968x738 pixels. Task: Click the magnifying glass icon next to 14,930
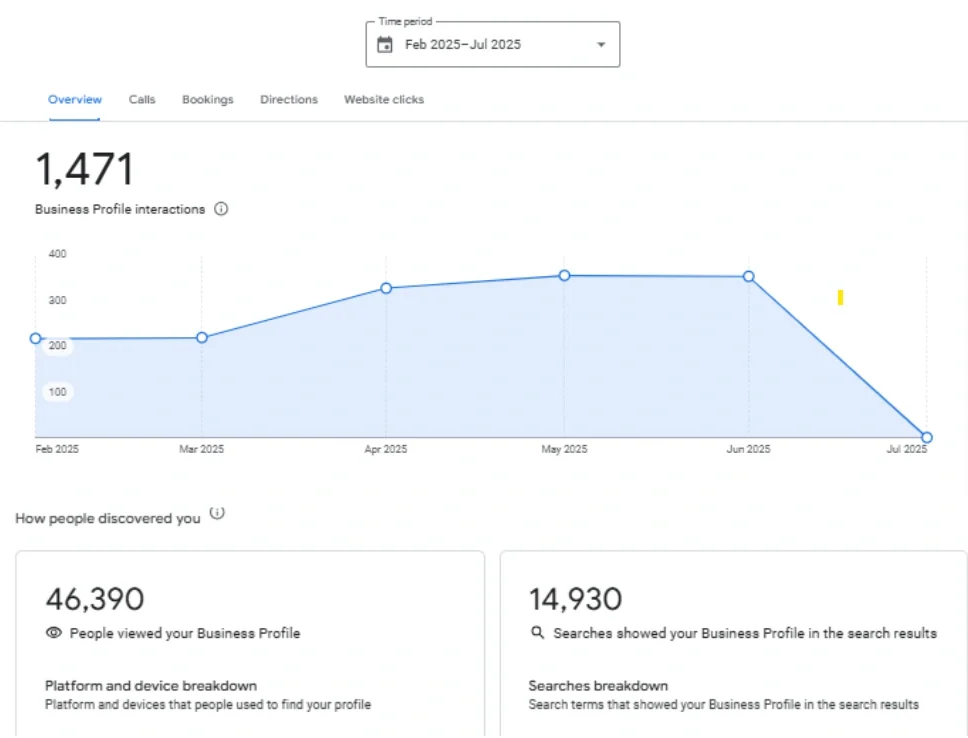(537, 632)
